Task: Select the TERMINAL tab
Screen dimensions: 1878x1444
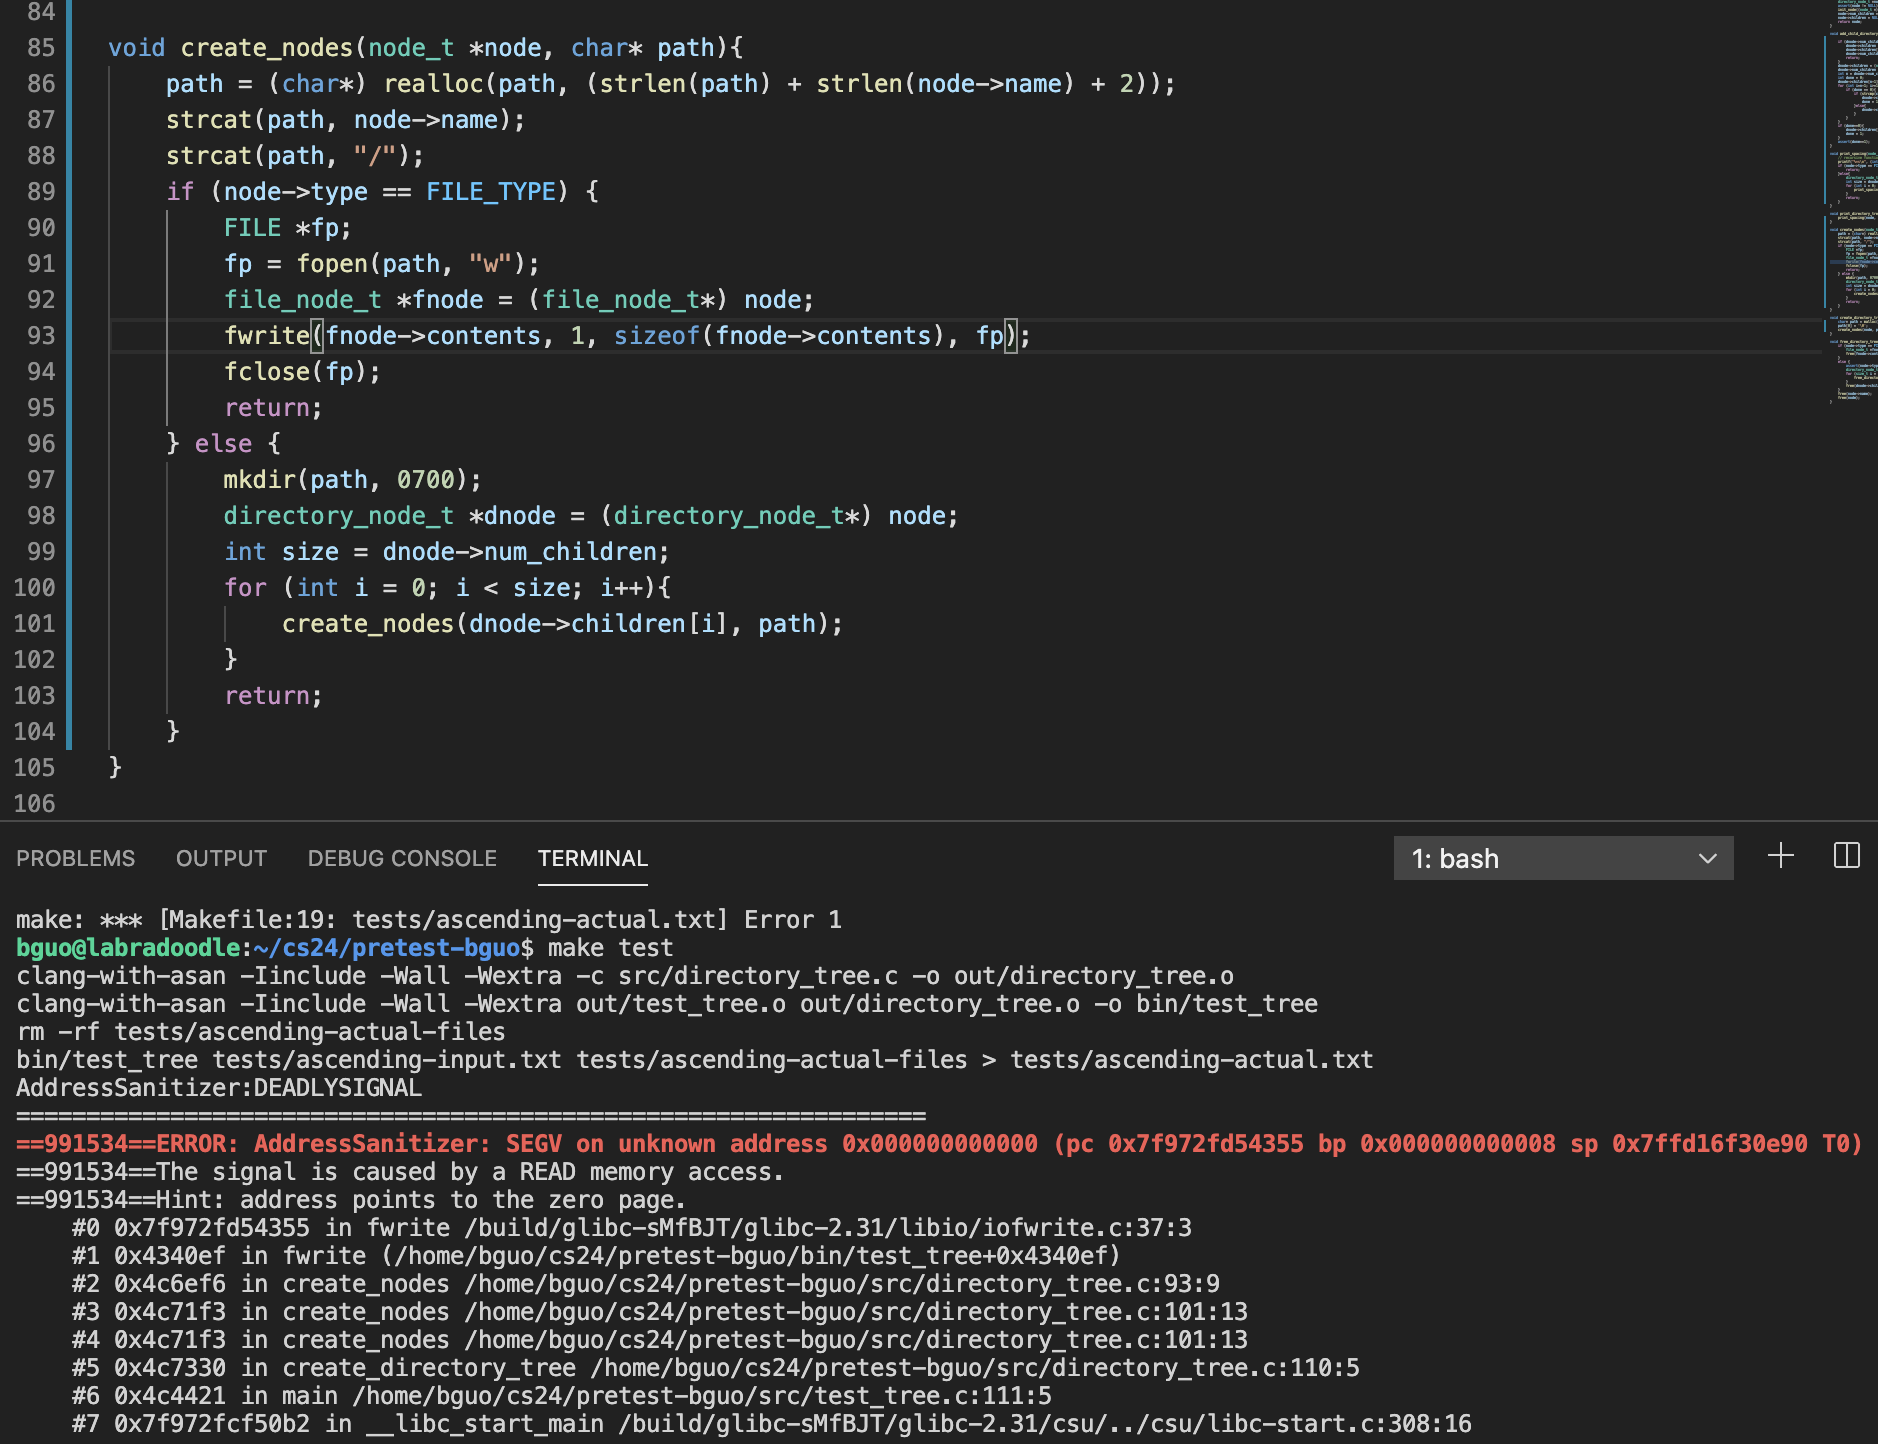Action: tap(592, 859)
